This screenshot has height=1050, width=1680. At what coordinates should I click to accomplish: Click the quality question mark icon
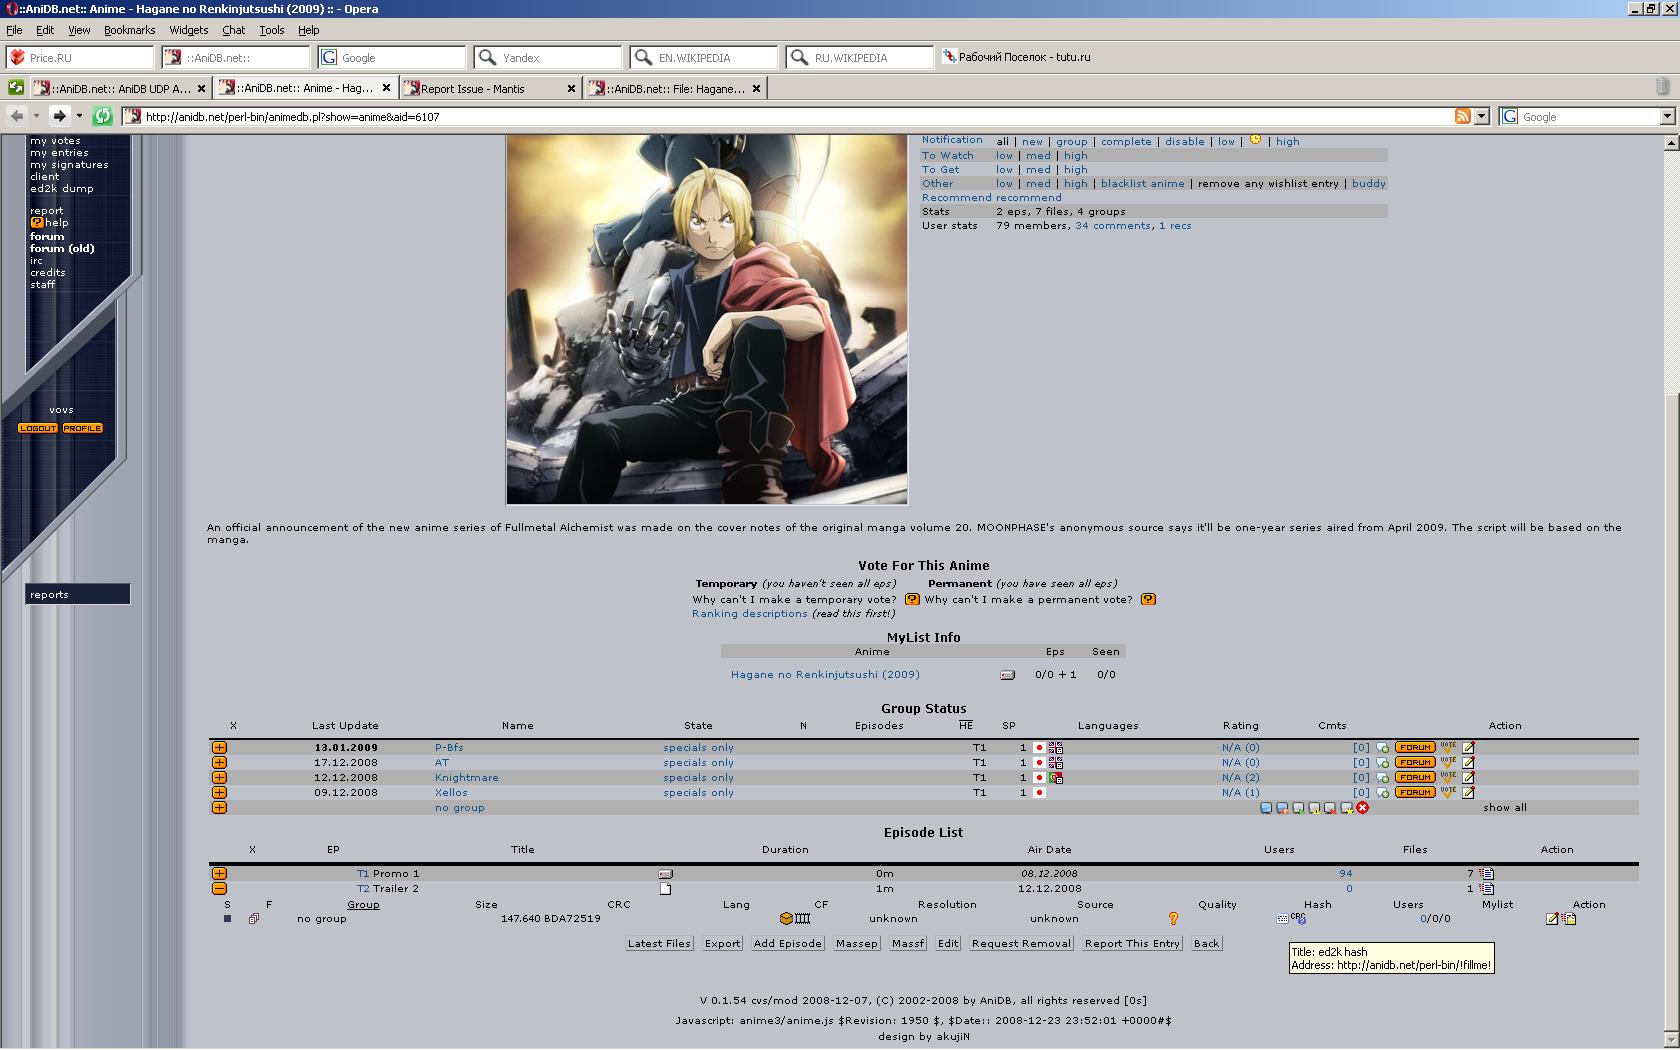point(1173,919)
